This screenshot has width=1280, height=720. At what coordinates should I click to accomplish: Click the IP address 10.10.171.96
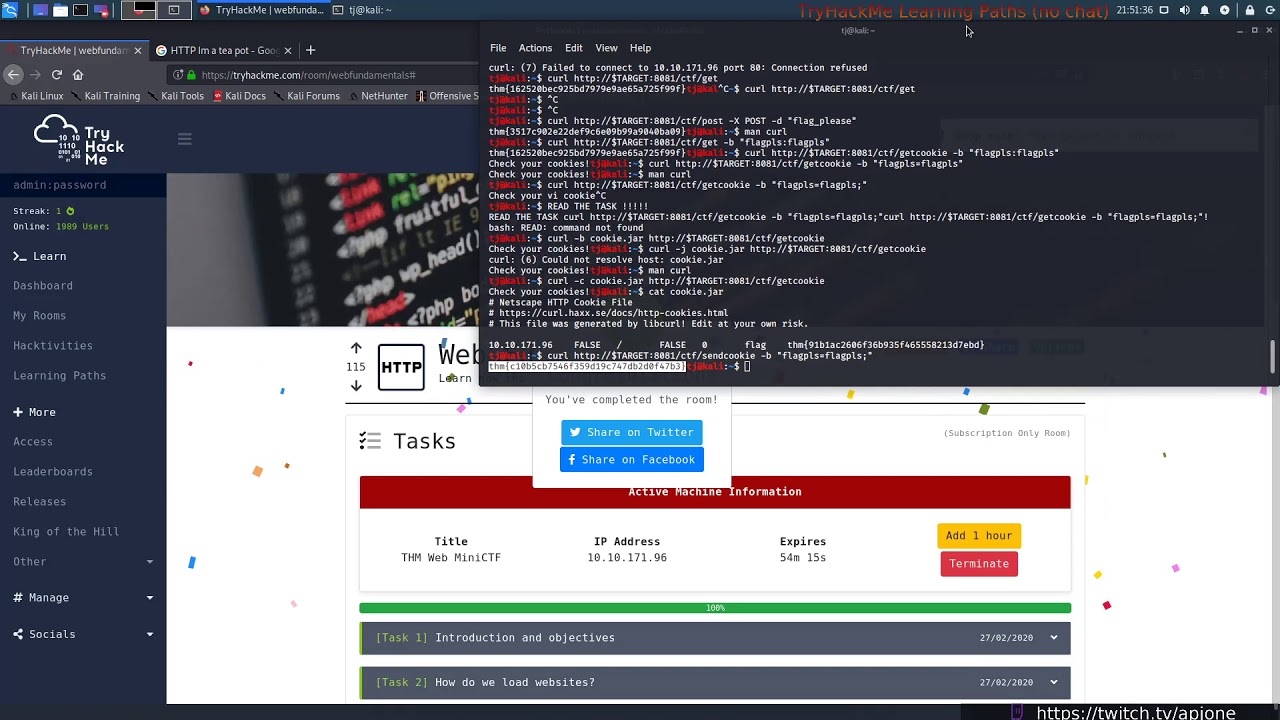(x=627, y=558)
